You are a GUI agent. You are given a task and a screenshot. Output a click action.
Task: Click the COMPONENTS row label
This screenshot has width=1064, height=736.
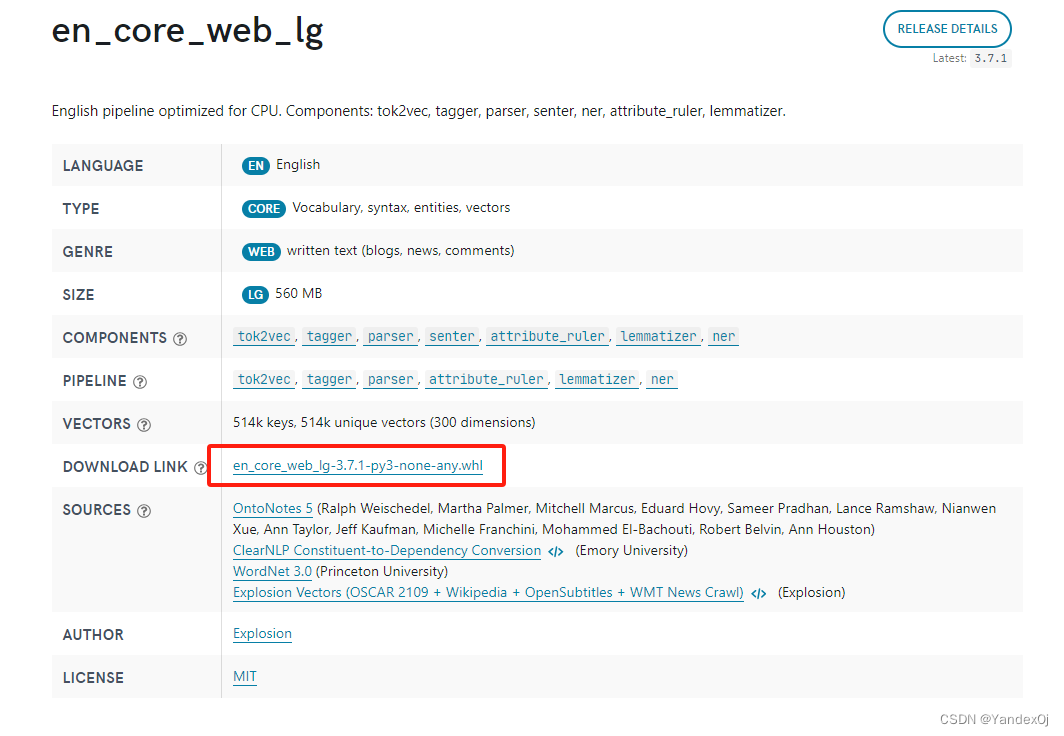[115, 338]
